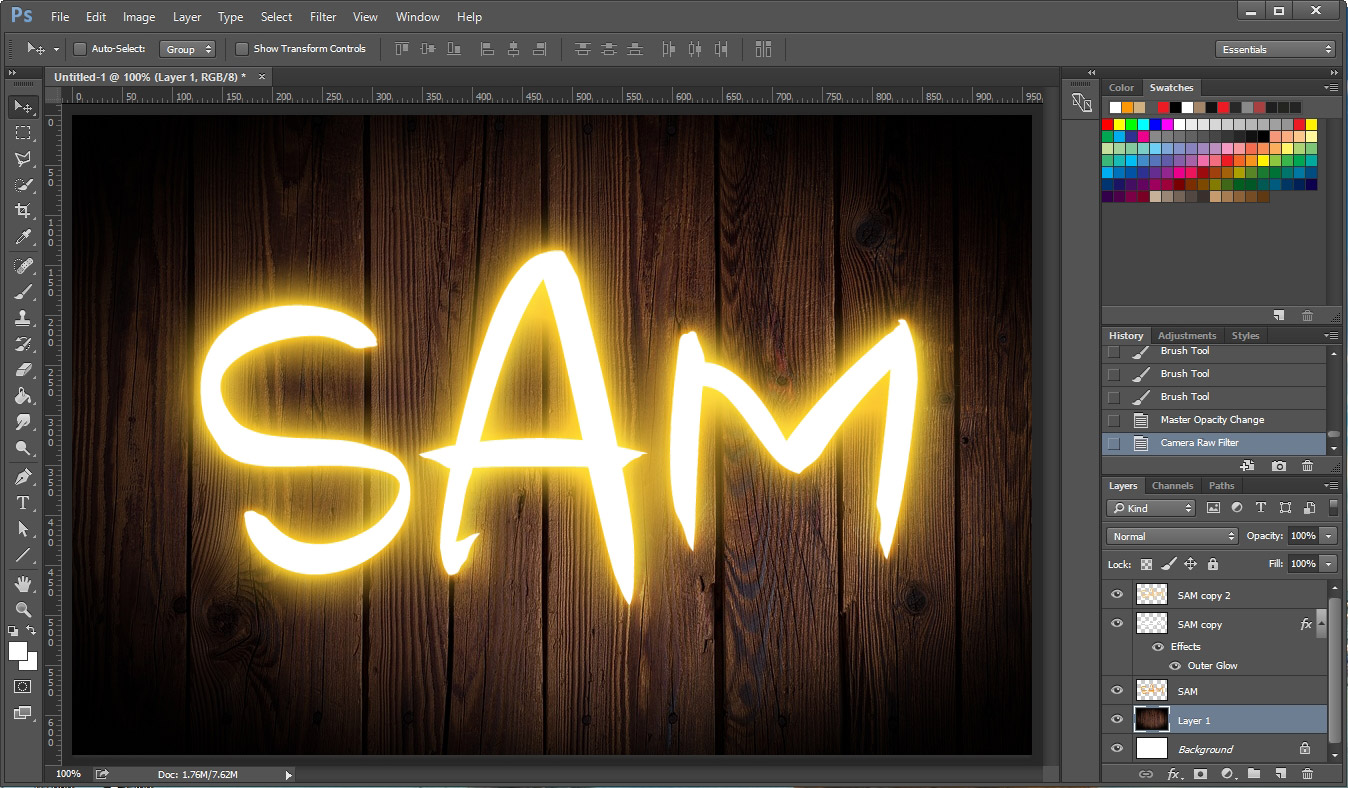Screen dimensions: 1348x788
Task: Toggle Quick Mask mode
Action: point(23,687)
